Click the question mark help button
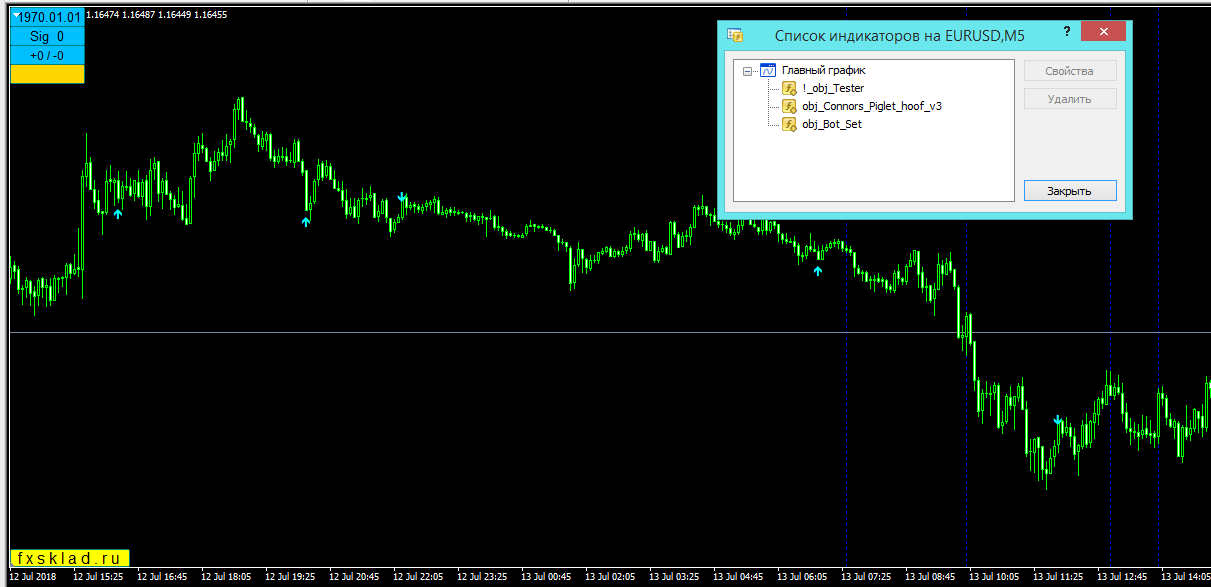This screenshot has height=587, width=1211. pos(1067,32)
